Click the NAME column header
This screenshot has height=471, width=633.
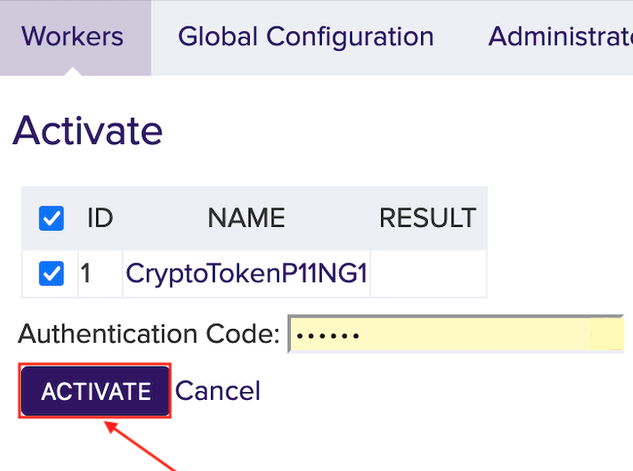(246, 218)
